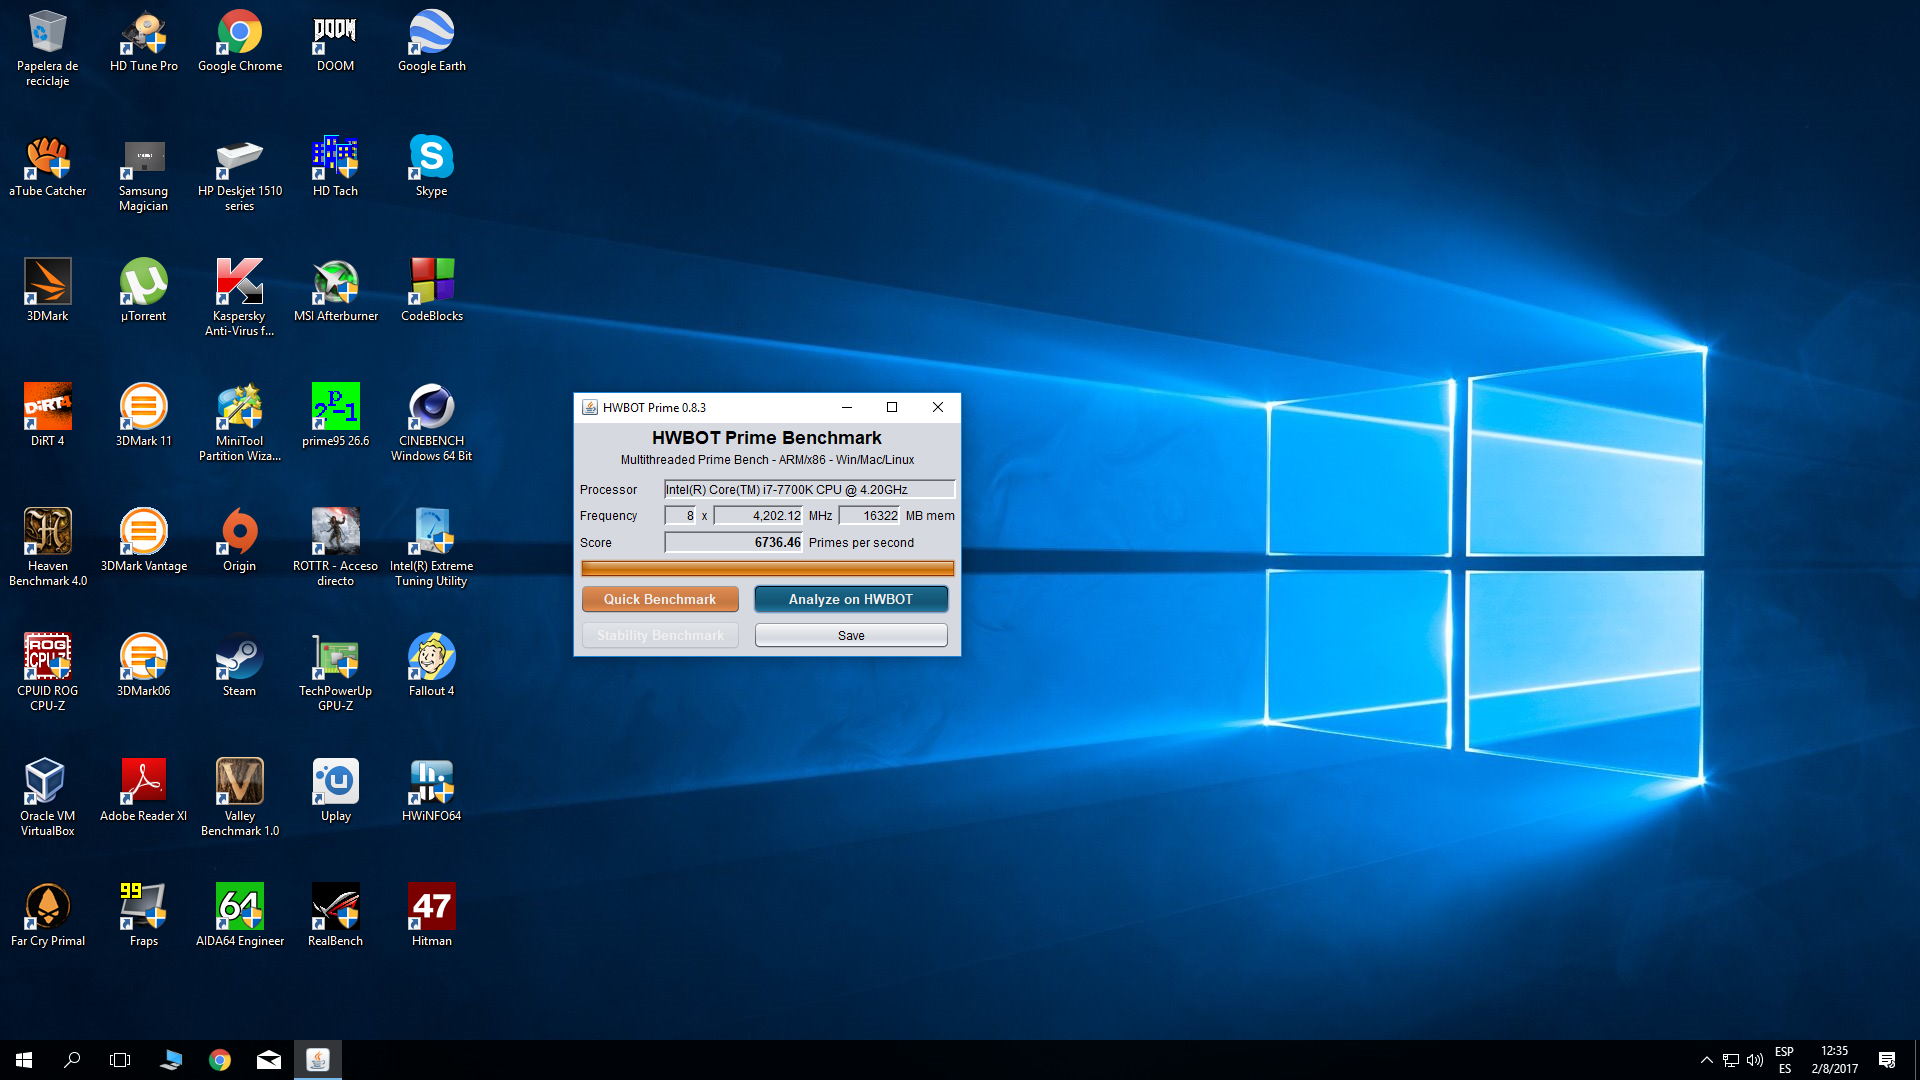Select the TechPowerUp GPU-Z icon
This screenshot has width=1920, height=1080.
coord(335,673)
